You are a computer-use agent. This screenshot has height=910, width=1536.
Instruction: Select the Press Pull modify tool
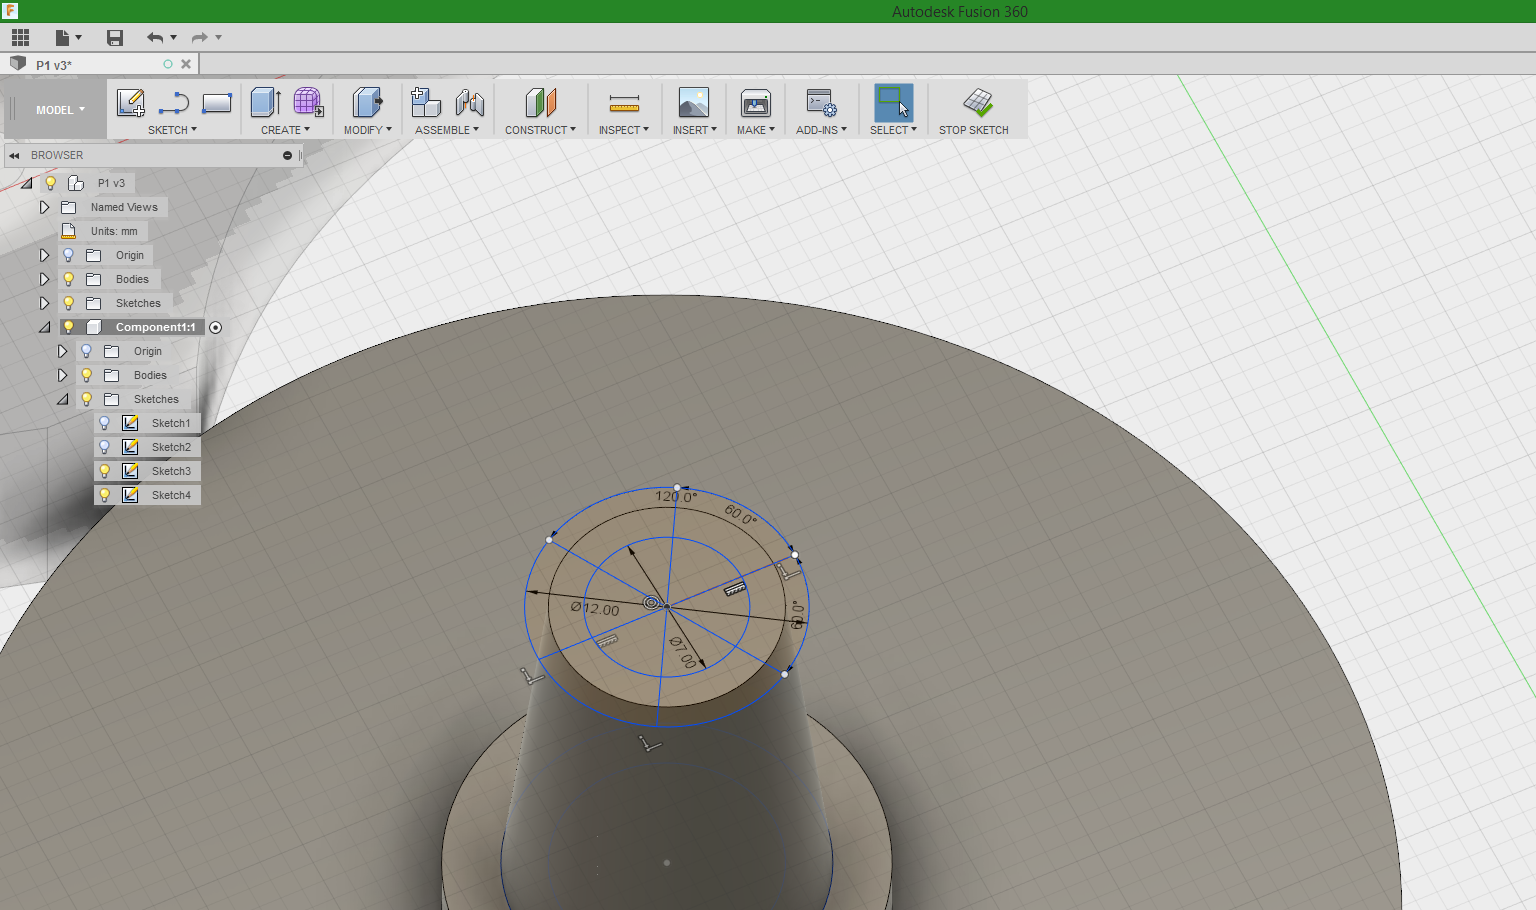[x=367, y=102]
